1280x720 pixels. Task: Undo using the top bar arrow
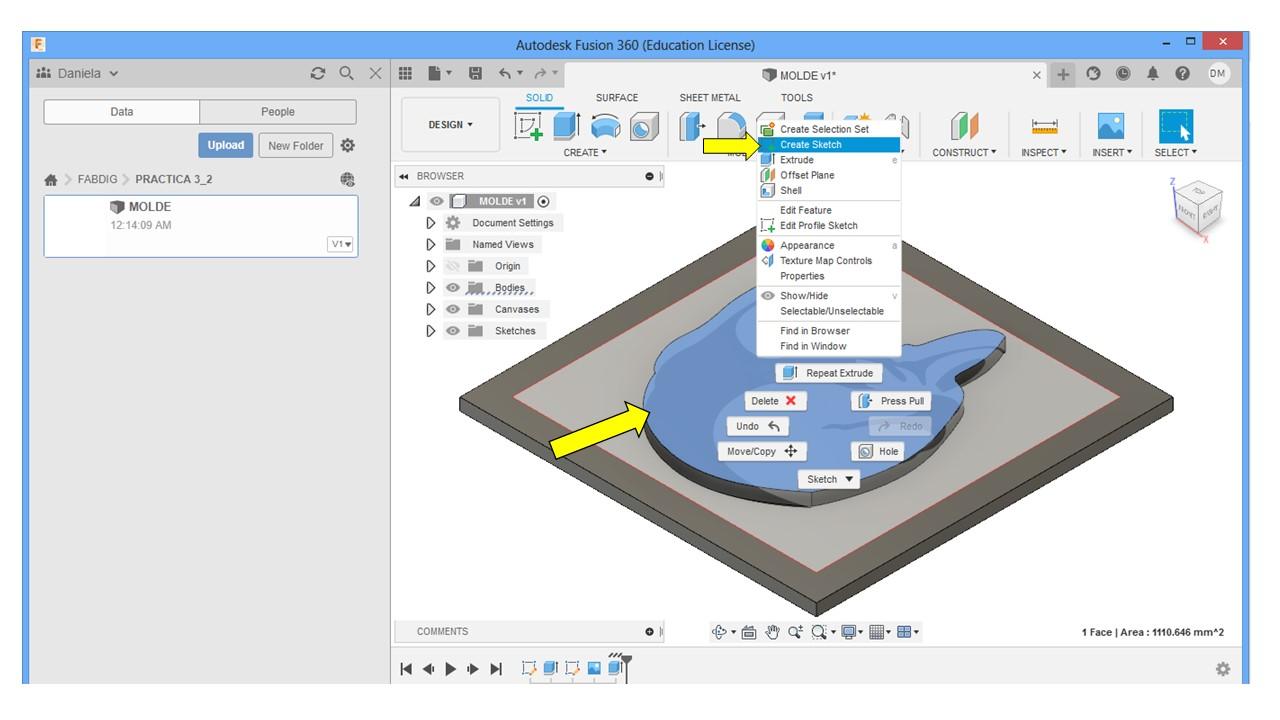(505, 74)
